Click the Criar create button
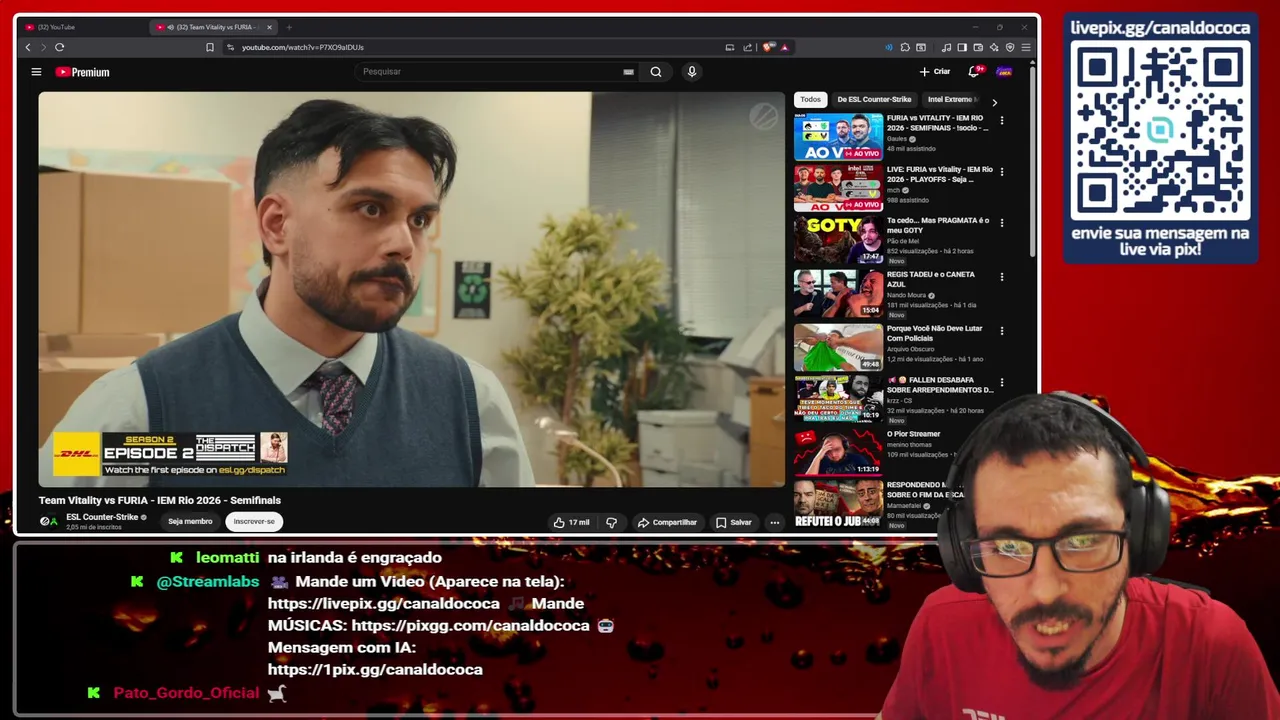 (935, 72)
